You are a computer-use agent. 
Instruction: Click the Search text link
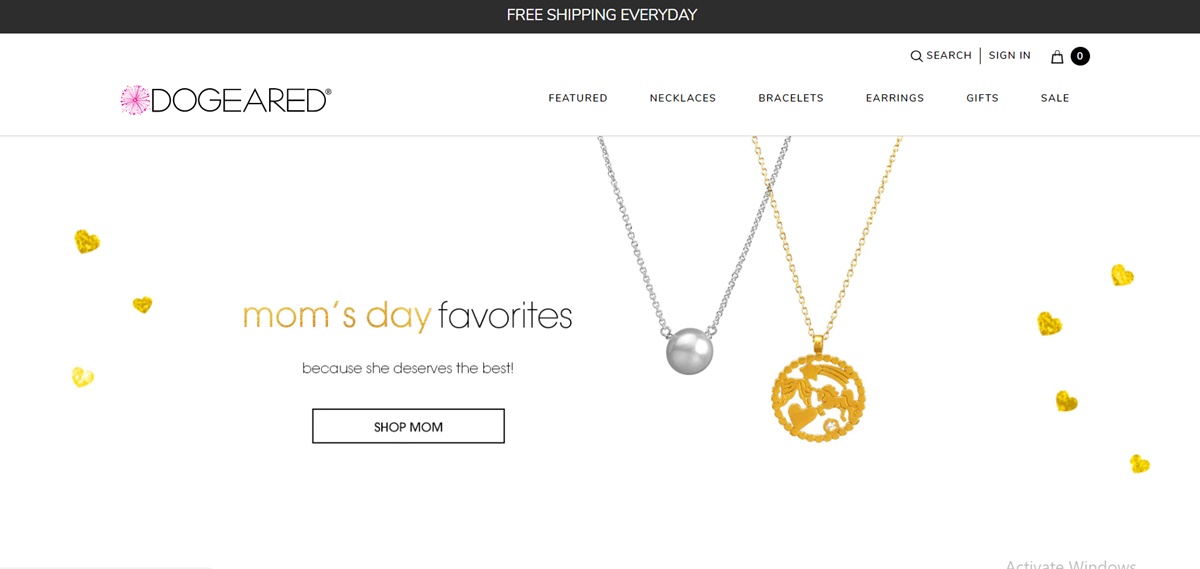[x=949, y=56]
